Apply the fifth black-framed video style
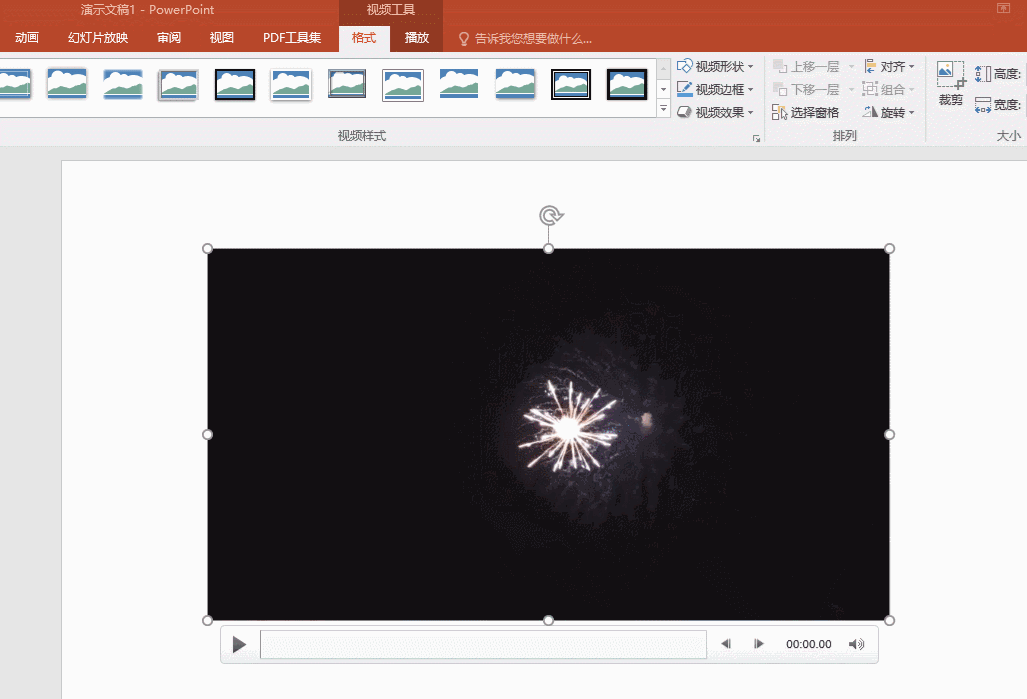This screenshot has width=1027, height=699. point(234,84)
